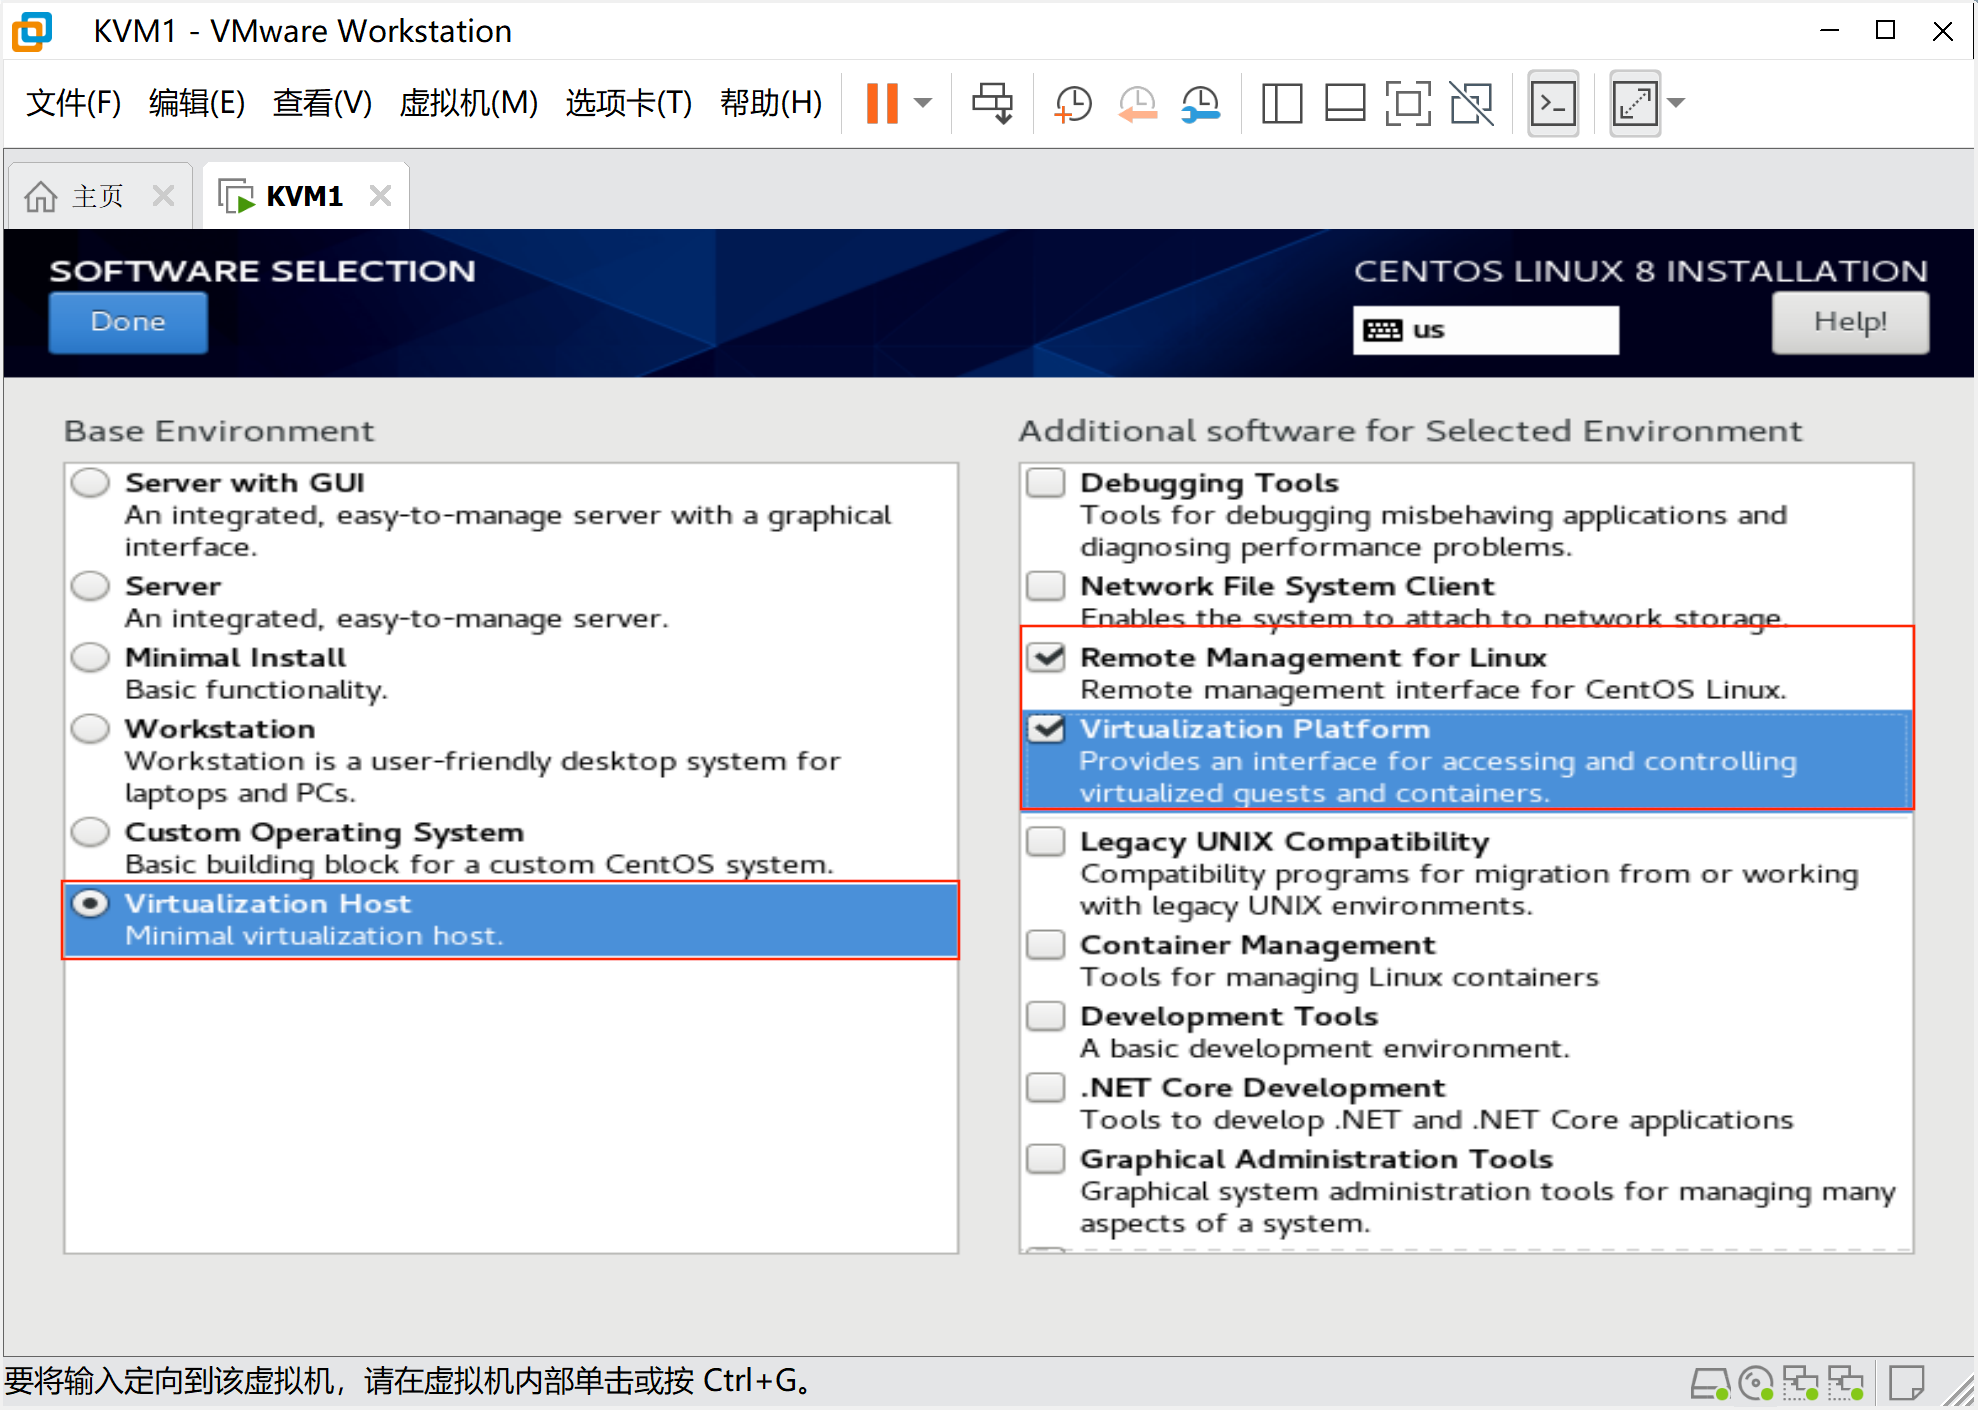Click the pause virtual machine icon
1978x1410 pixels.
882,103
